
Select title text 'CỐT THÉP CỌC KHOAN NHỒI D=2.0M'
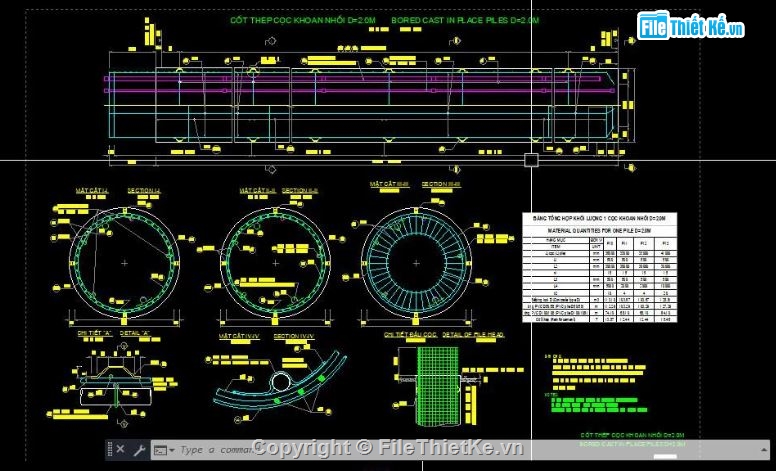coord(302,20)
